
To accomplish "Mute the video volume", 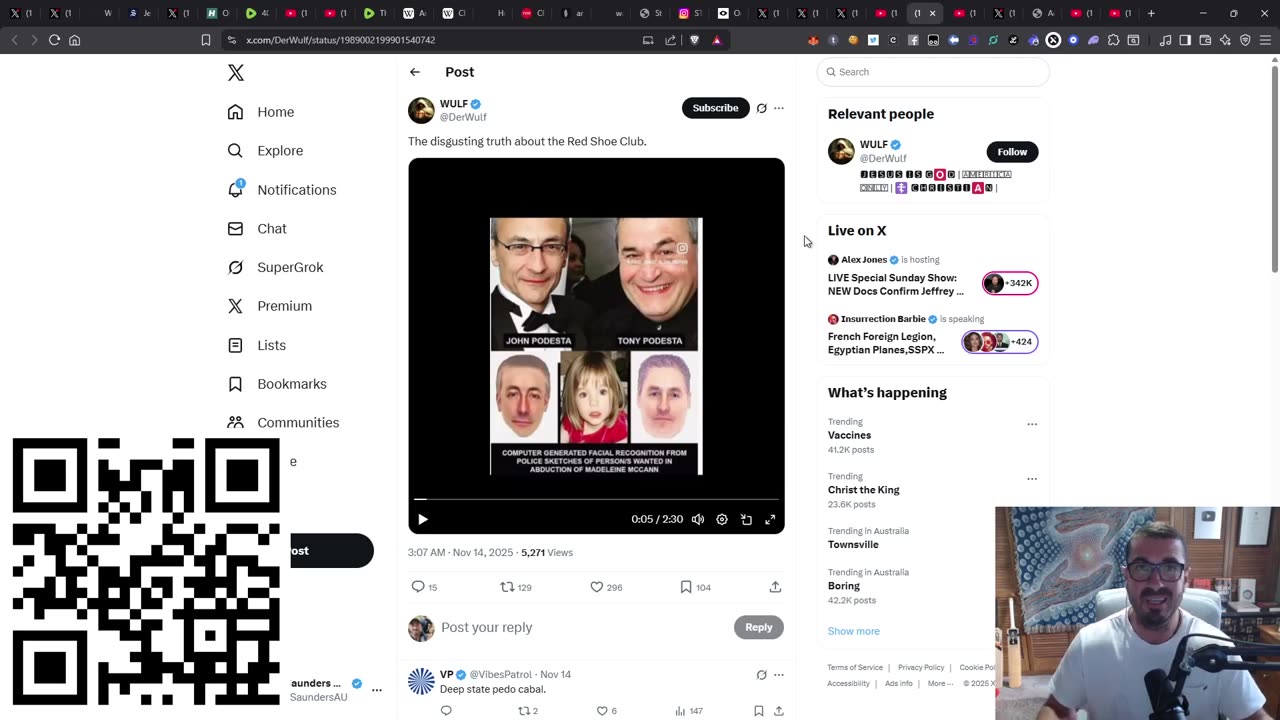I will tap(698, 519).
